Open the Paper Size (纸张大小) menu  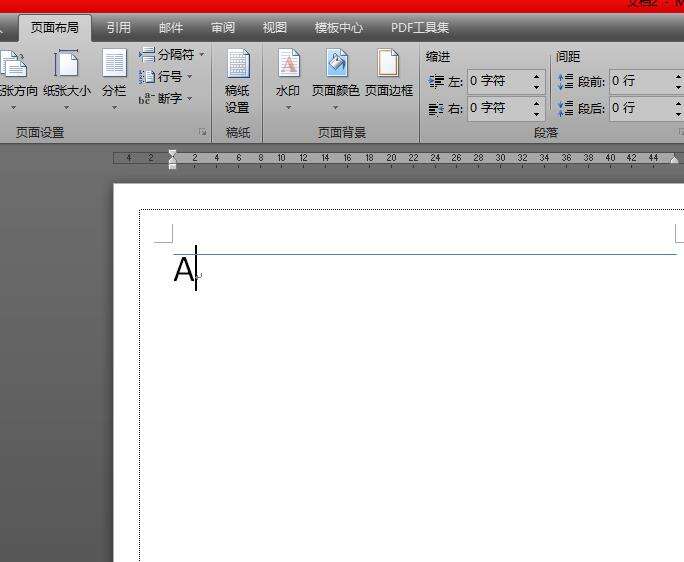pos(66,75)
